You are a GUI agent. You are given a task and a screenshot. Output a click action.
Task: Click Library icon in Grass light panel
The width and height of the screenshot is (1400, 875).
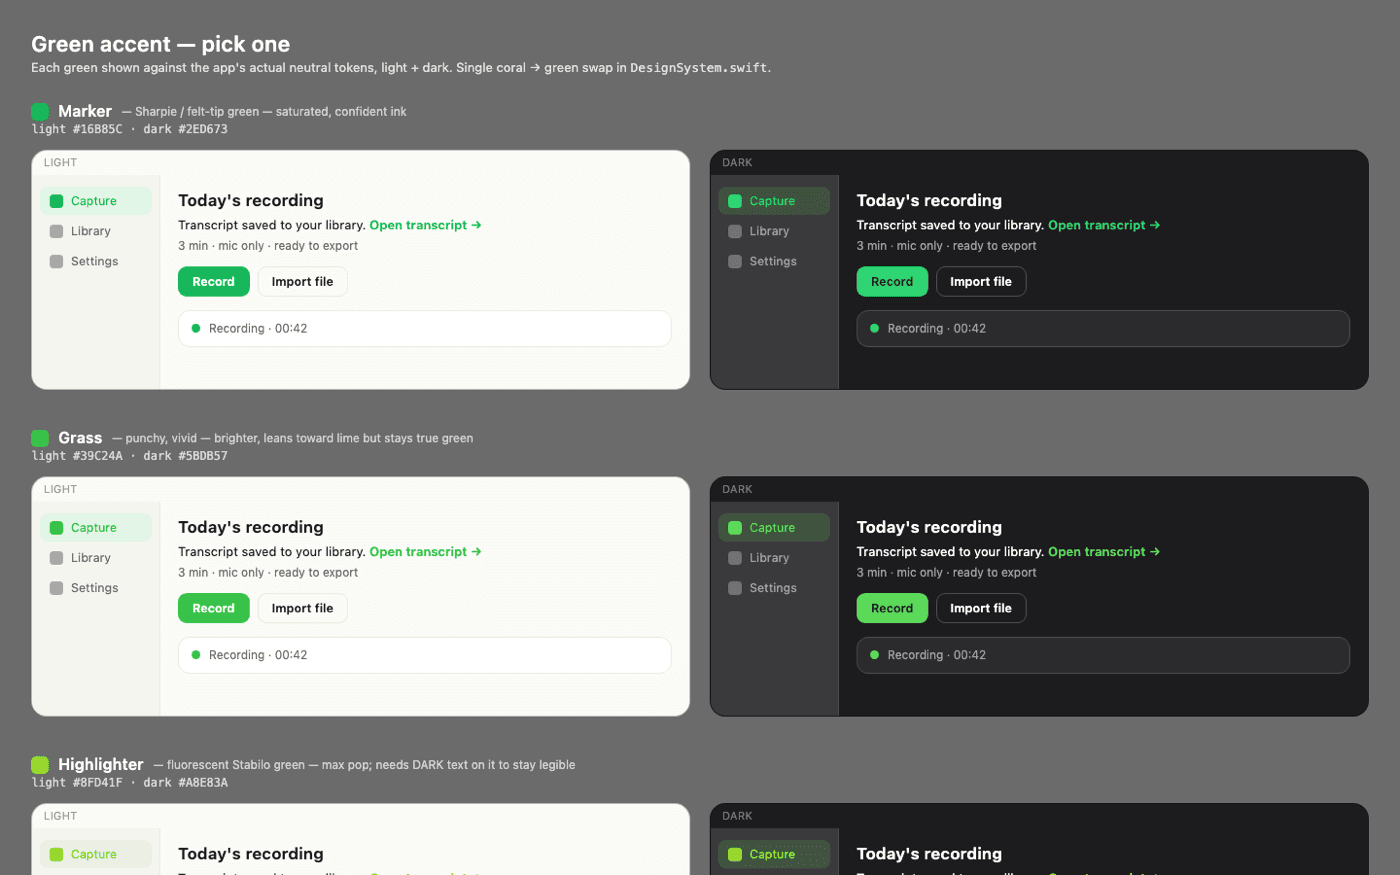coord(56,558)
